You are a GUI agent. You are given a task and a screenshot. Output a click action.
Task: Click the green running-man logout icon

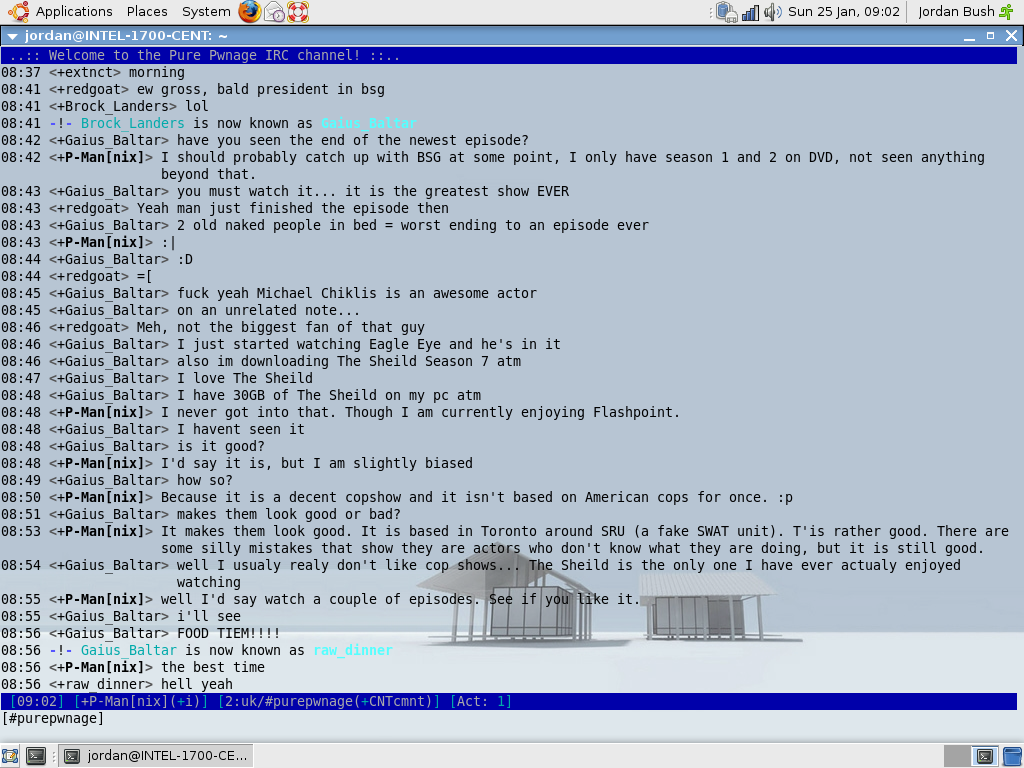(x=1006, y=11)
